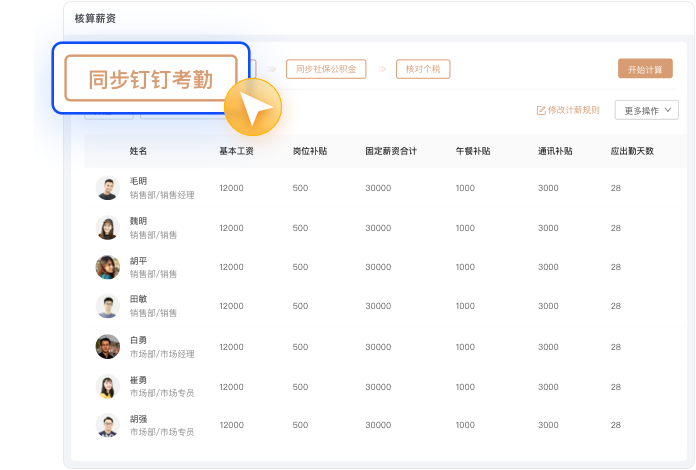Image resolution: width=696 pixels, height=470 pixels.
Task: Click 销售部/销售经理 under 毛明
Action: pyautogui.click(x=162, y=195)
